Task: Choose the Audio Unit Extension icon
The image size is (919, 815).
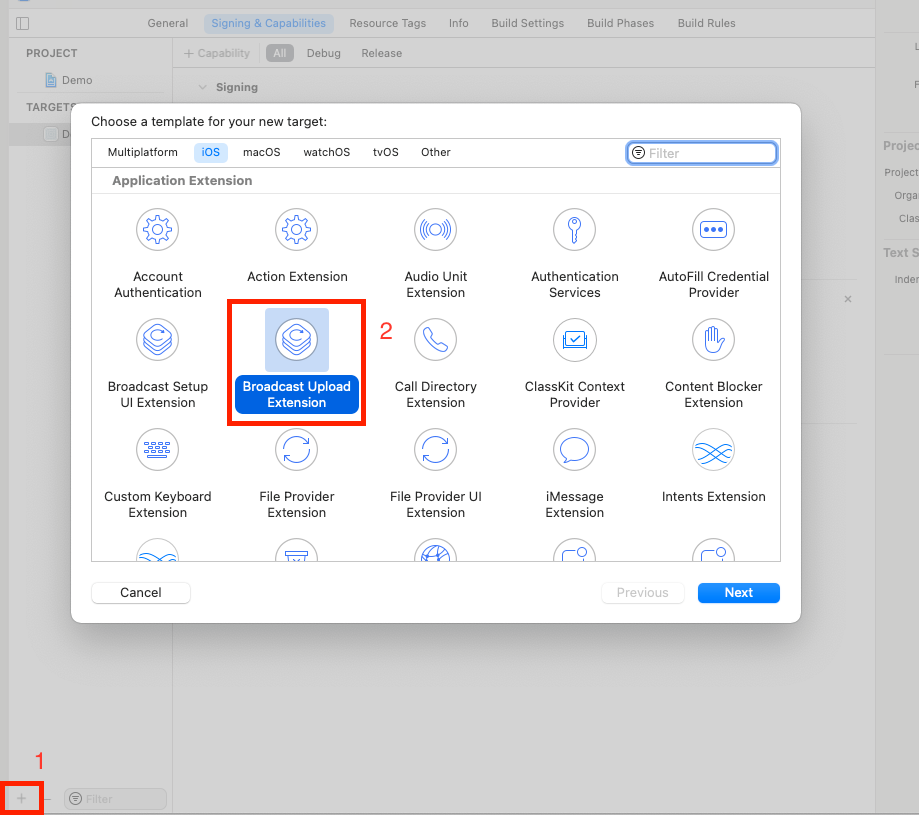Action: (435, 229)
